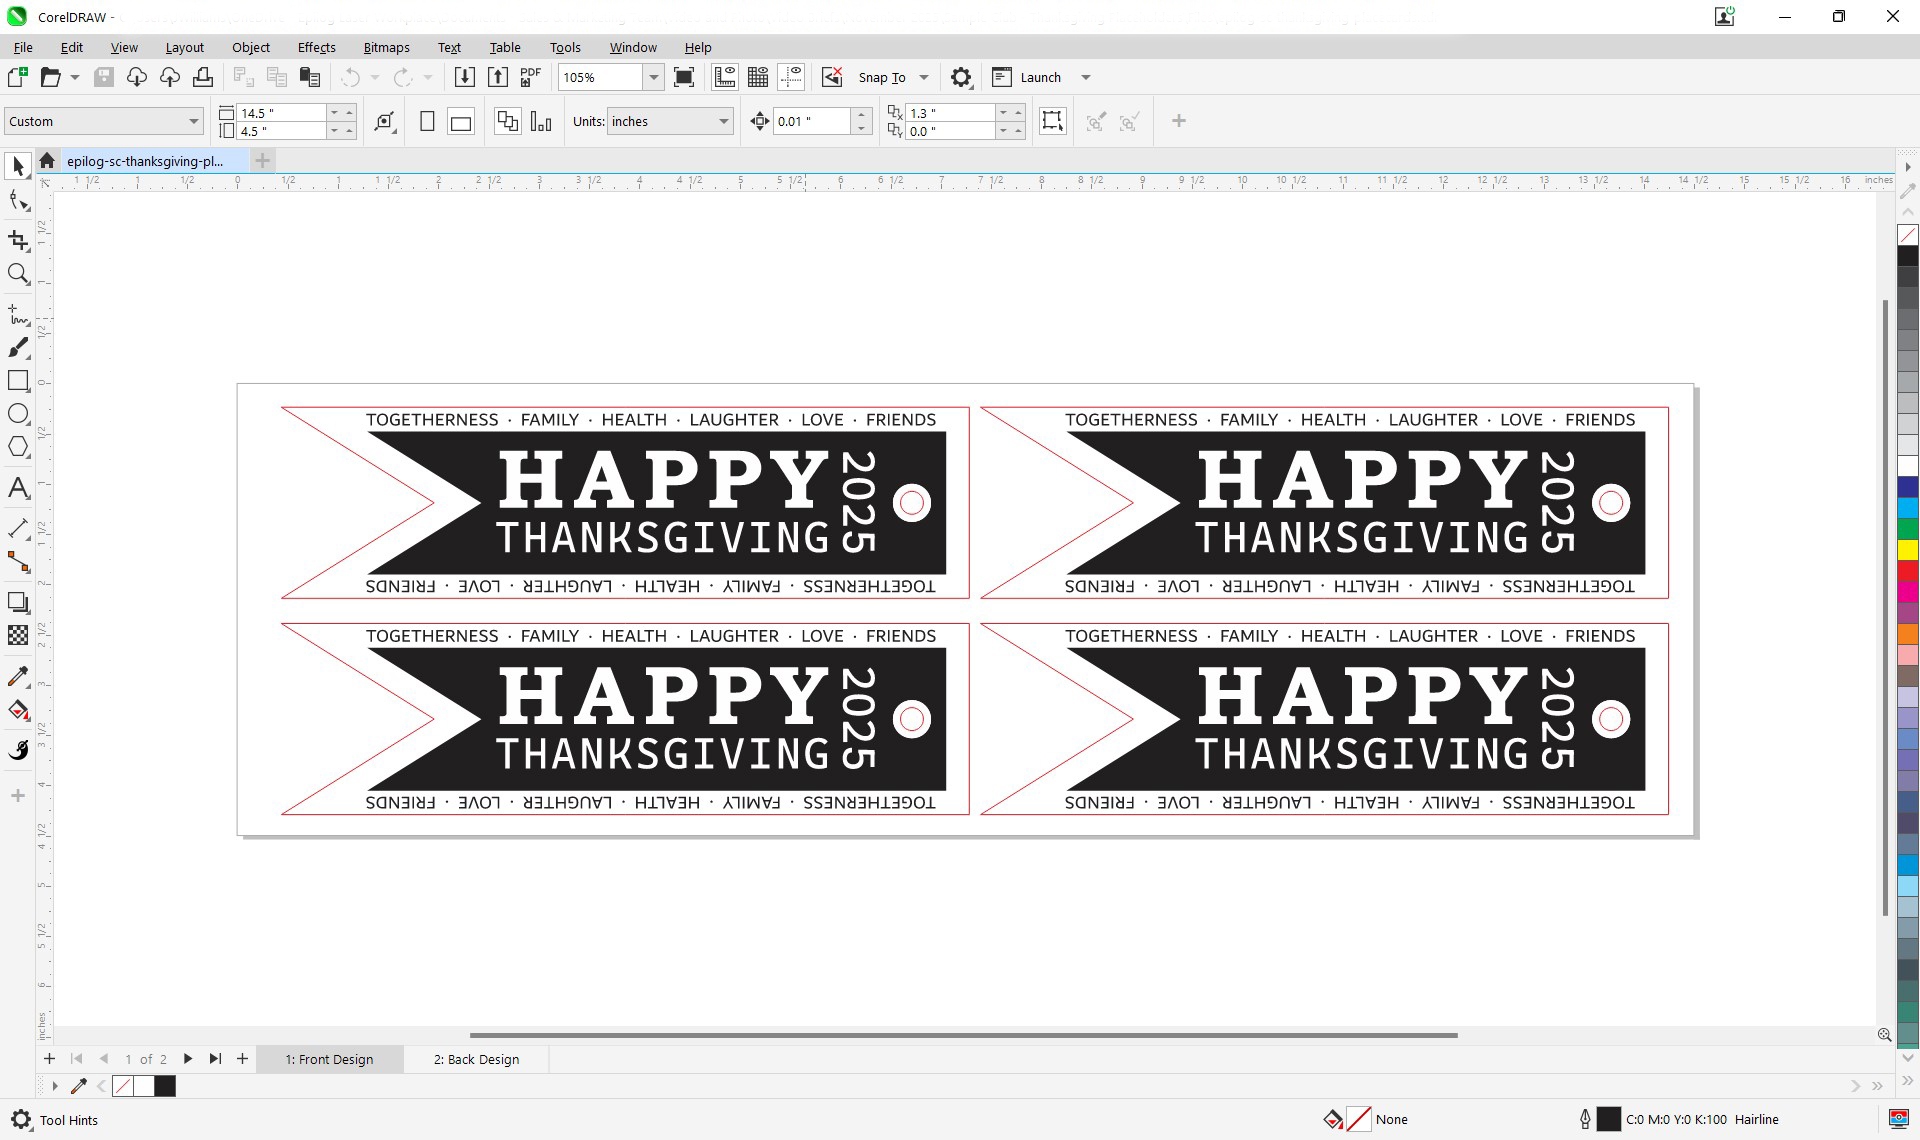Open the Bitmaps menu
Viewport: 1920px width, 1140px height.
(386, 47)
